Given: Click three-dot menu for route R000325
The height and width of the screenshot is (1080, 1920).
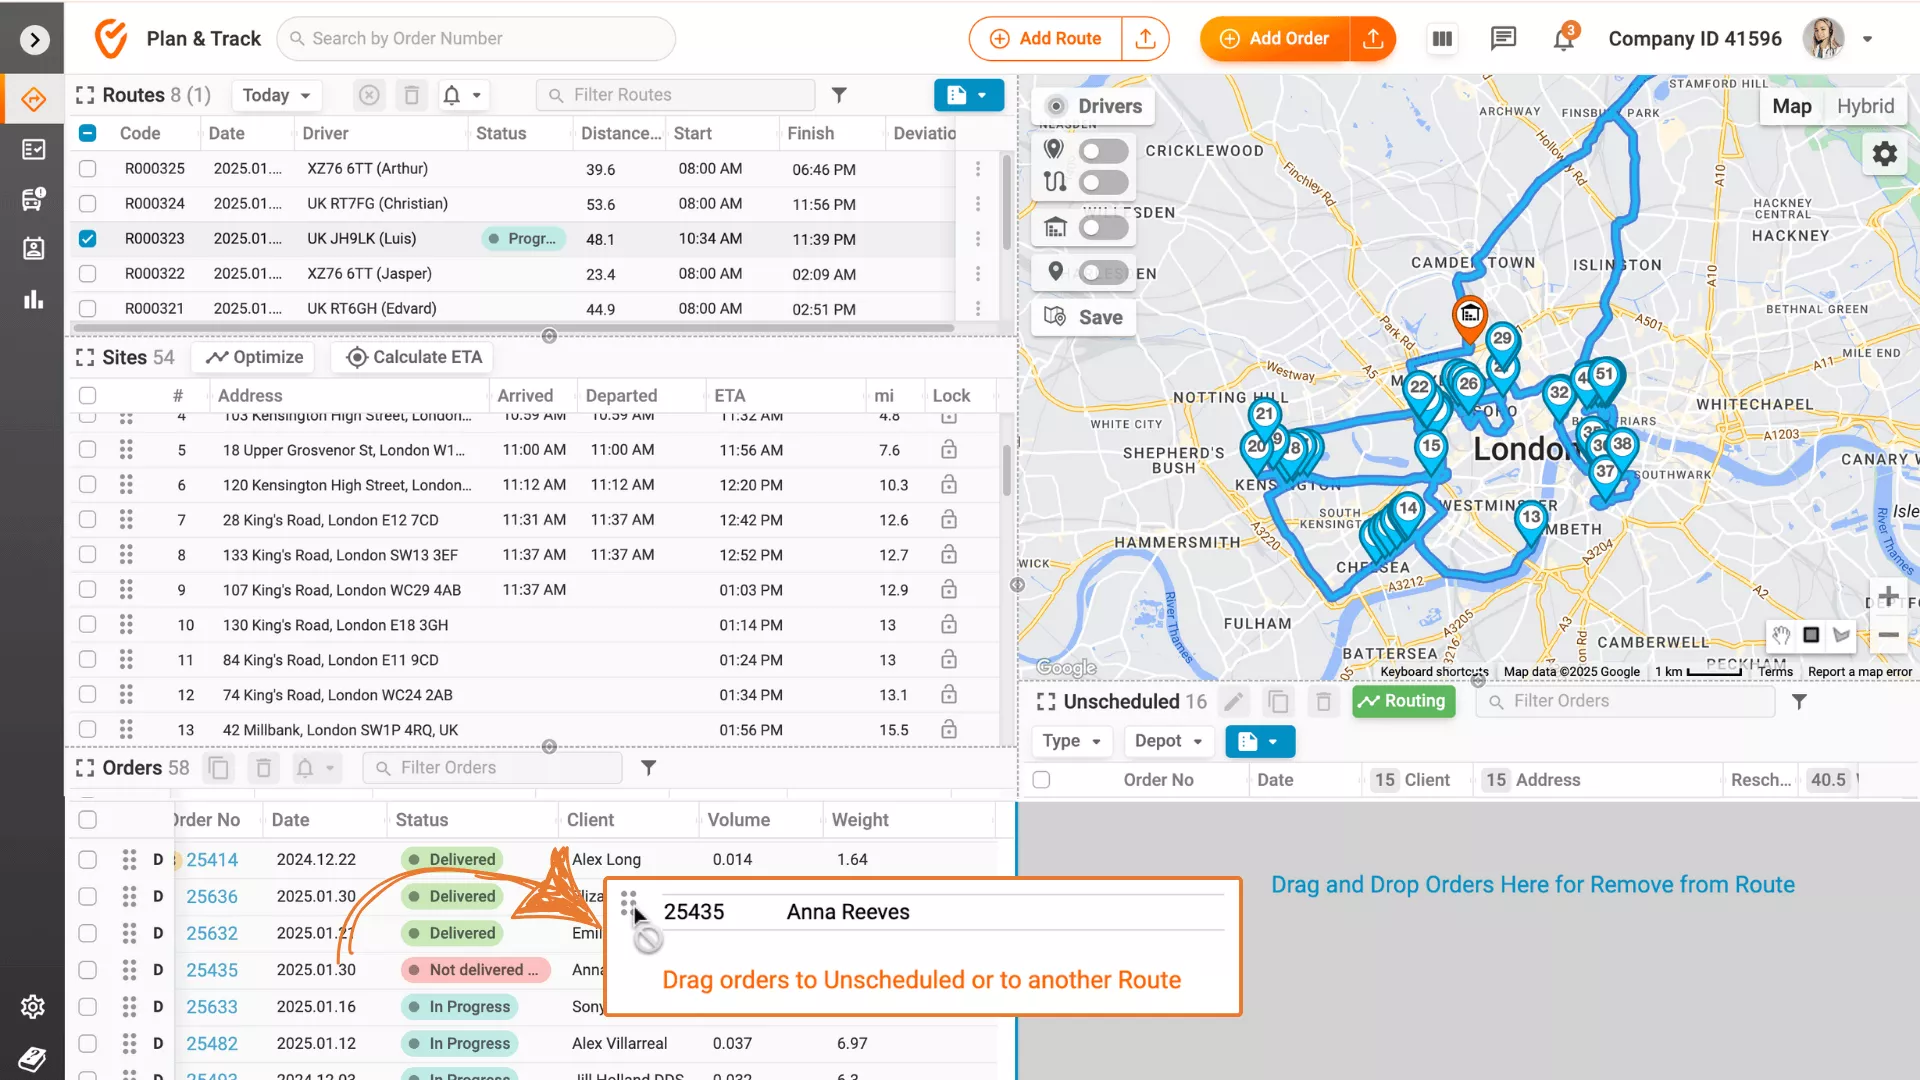Looking at the screenshot, I should pyautogui.click(x=977, y=169).
